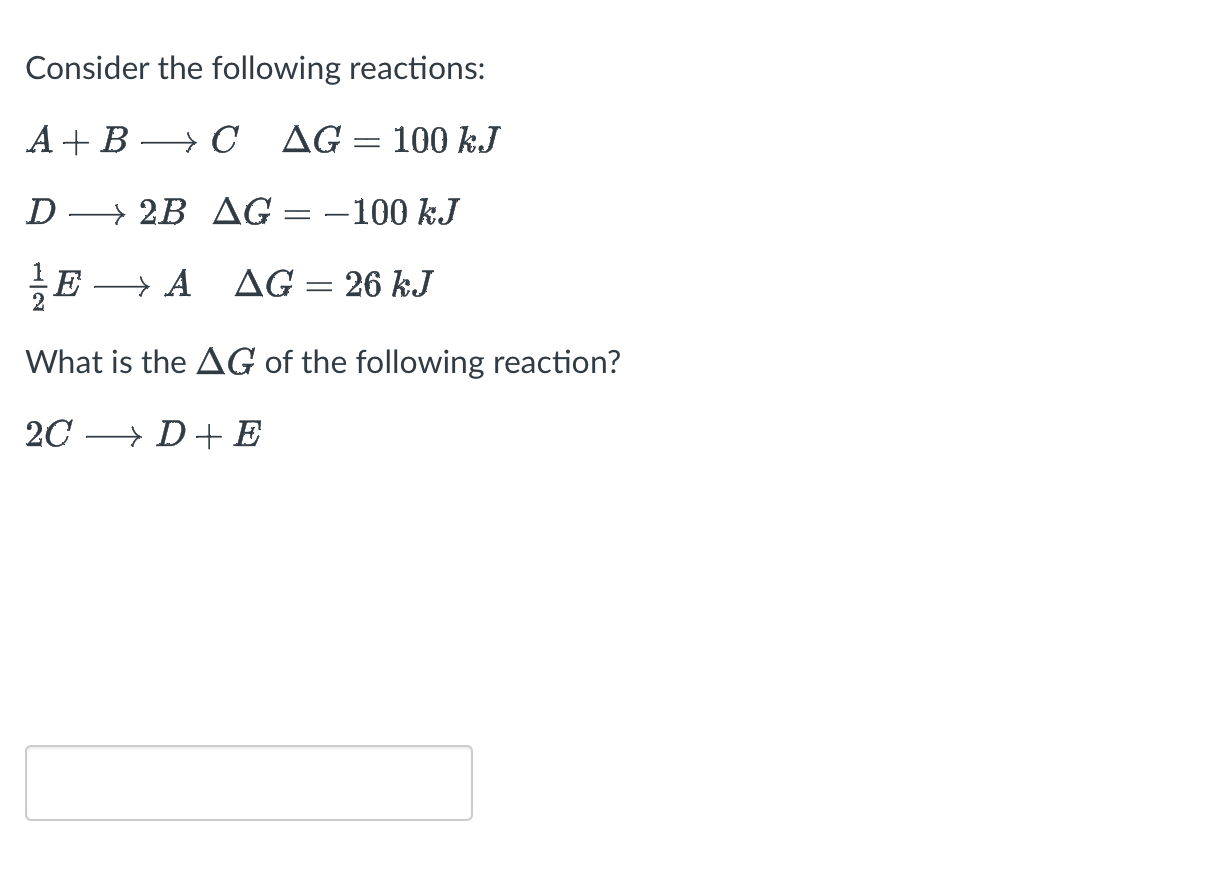Click the ΔG = 26 kJ value
Image resolution: width=1228 pixels, height=869 pixels.
coord(333,283)
